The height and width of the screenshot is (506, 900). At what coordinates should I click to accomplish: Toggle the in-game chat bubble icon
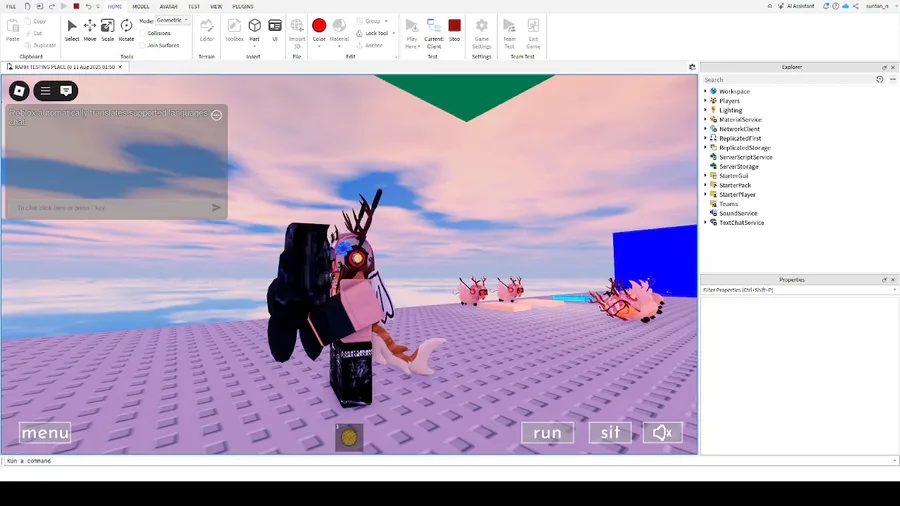pyautogui.click(x=66, y=91)
